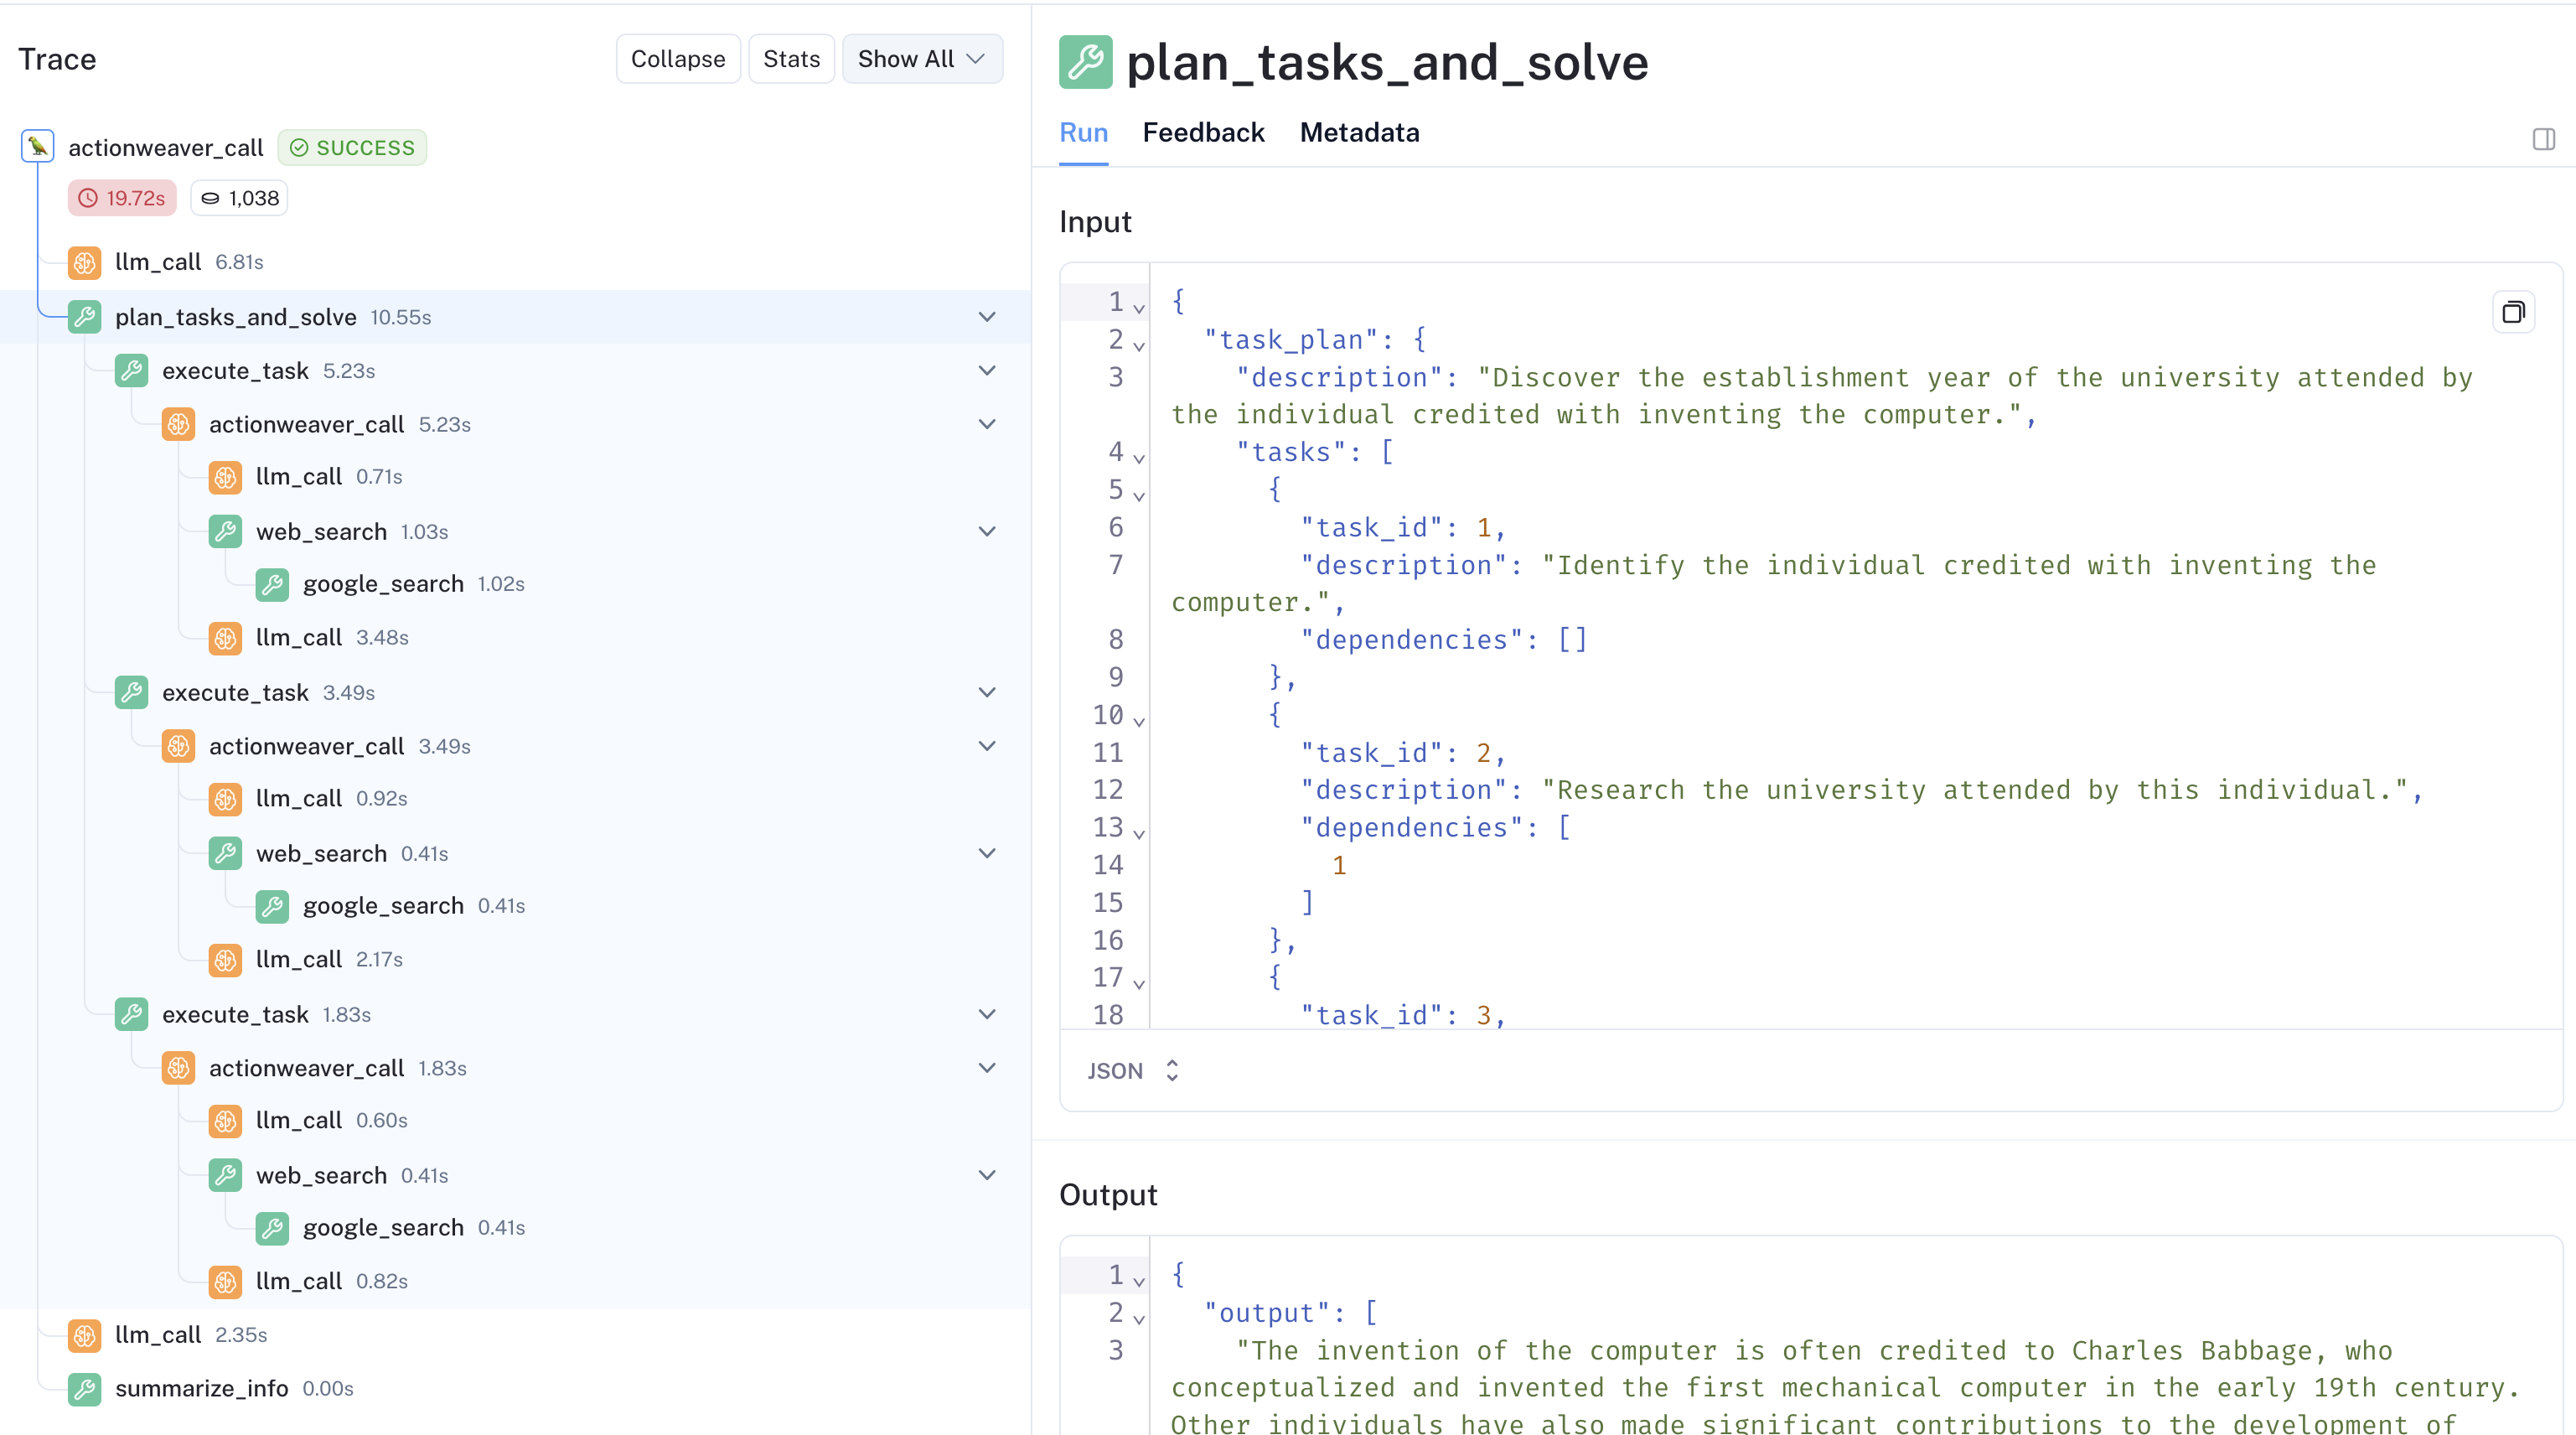Collapse the web_search 0.41s node under execute_task 3.49s
2576x1435 pixels.
point(987,853)
